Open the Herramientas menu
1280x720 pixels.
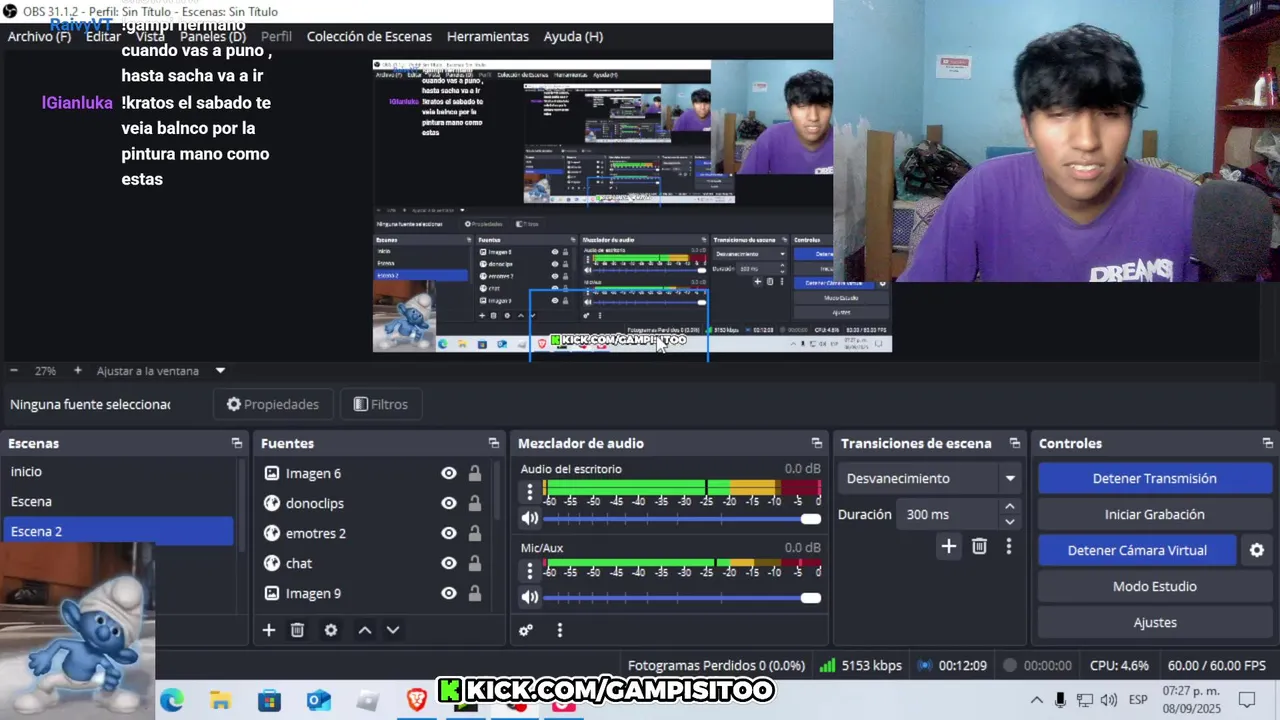point(488,36)
